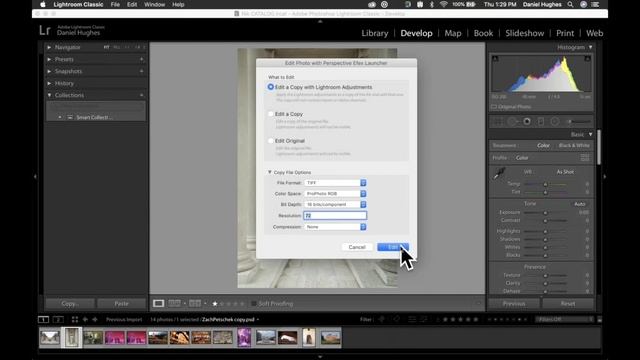
Task: Collapse the Collections panel
Action: pos(49,95)
